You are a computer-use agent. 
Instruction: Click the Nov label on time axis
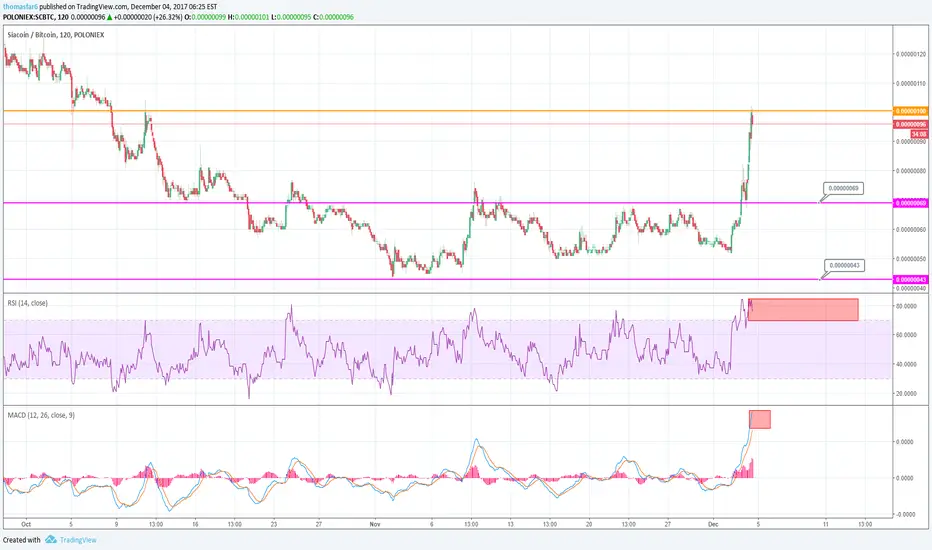pyautogui.click(x=374, y=524)
